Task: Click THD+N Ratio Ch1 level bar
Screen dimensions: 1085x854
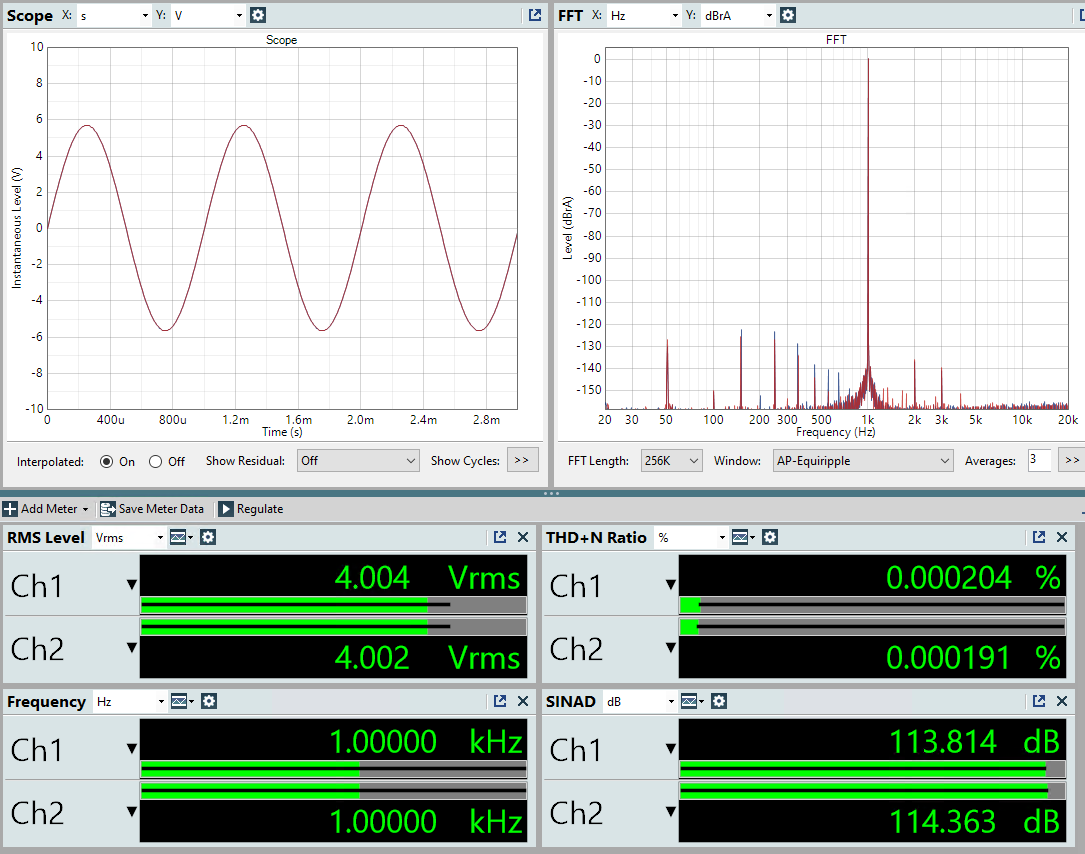Action: point(872,606)
